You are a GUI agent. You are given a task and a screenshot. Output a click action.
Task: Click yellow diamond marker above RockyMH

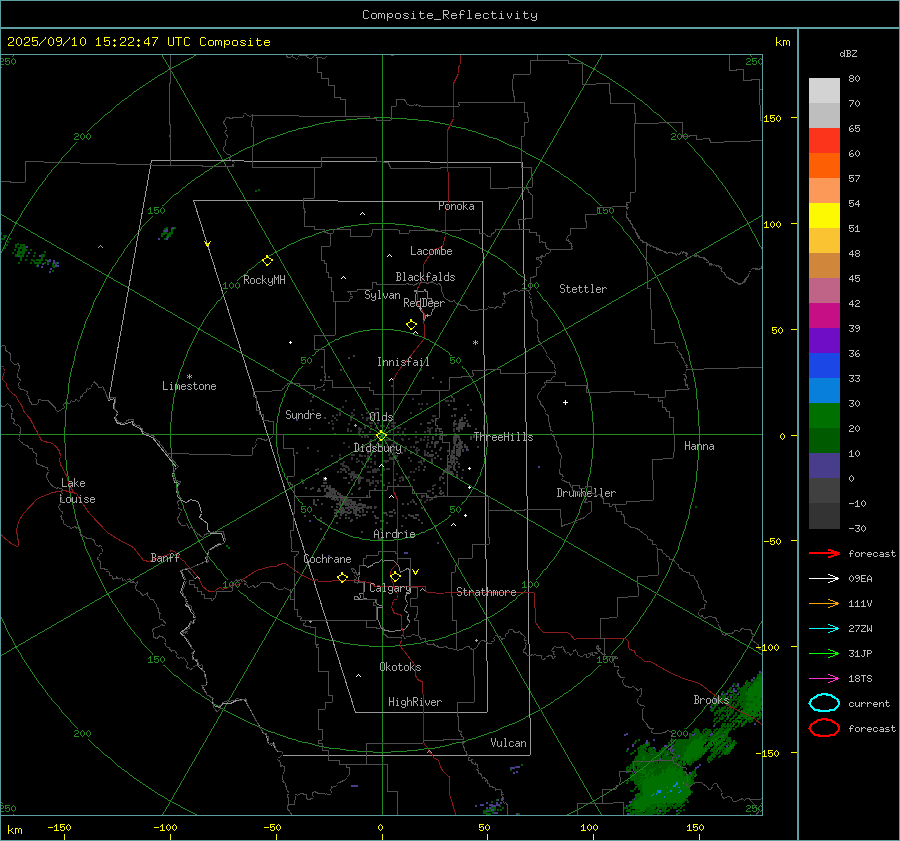point(267,261)
